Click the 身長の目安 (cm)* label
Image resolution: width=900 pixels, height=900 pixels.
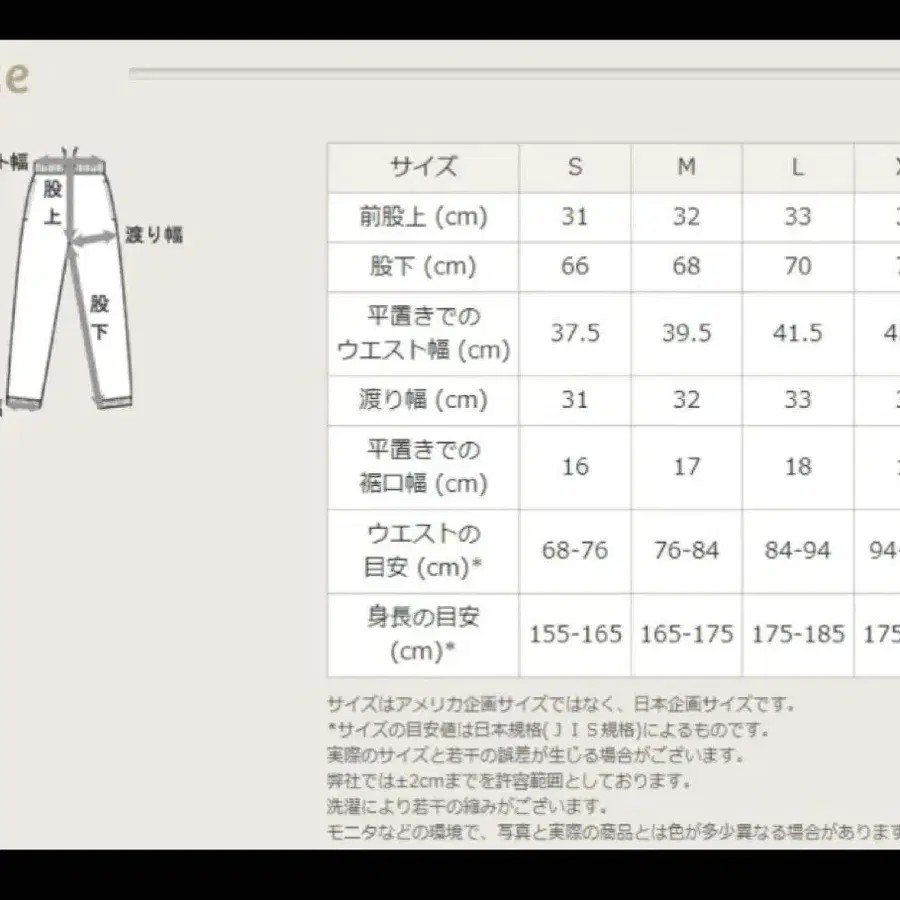pyautogui.click(x=423, y=635)
